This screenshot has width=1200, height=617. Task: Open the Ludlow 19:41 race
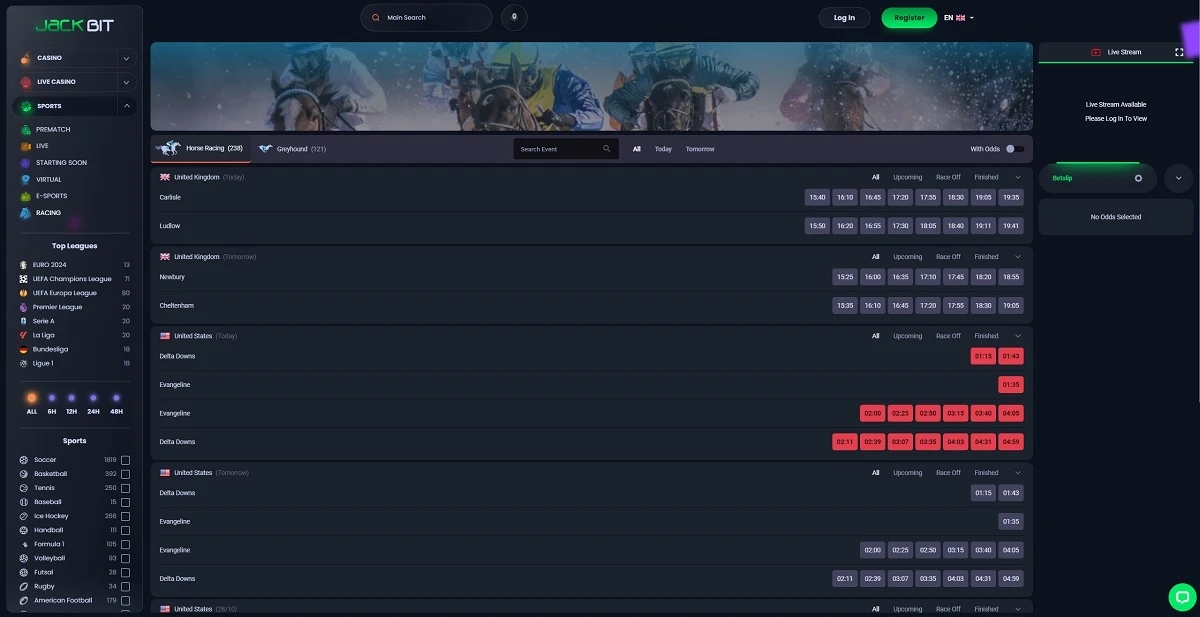click(1011, 226)
